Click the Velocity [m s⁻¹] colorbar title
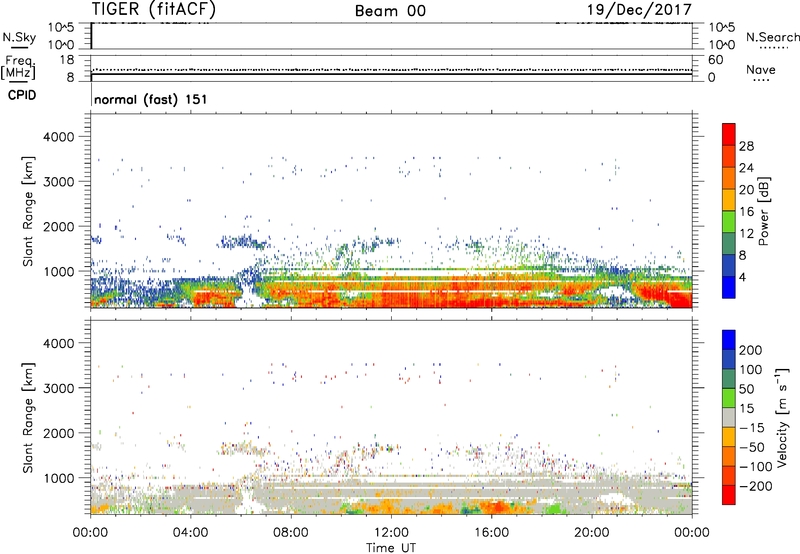Viewport: 800px width, 554px height. click(782, 417)
